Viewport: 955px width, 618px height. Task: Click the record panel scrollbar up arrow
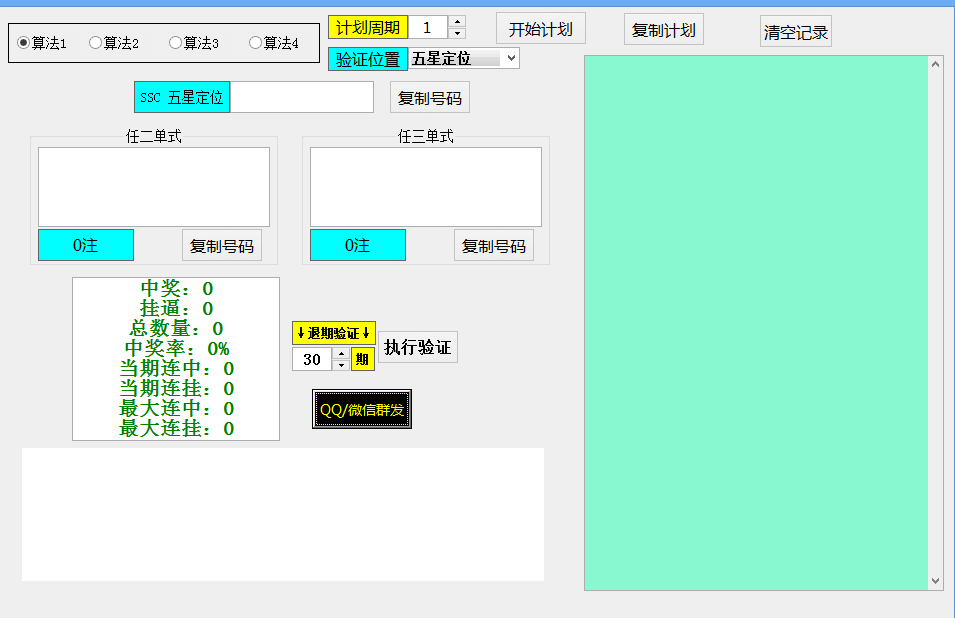936,64
